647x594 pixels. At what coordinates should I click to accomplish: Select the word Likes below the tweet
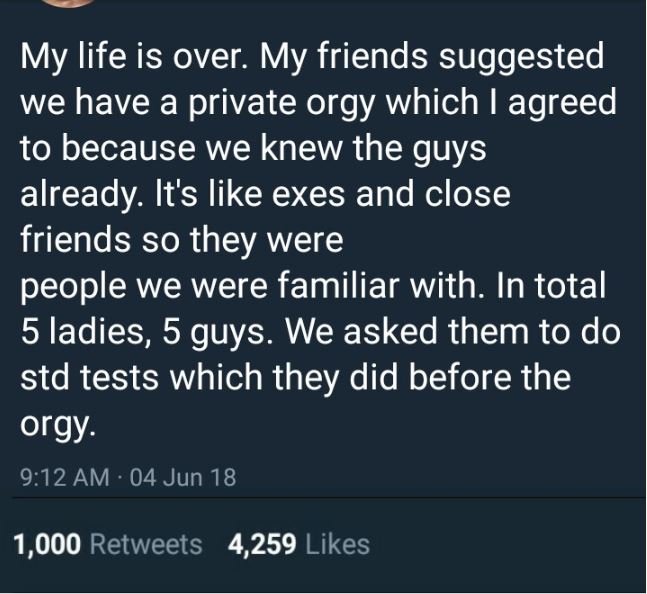338,544
